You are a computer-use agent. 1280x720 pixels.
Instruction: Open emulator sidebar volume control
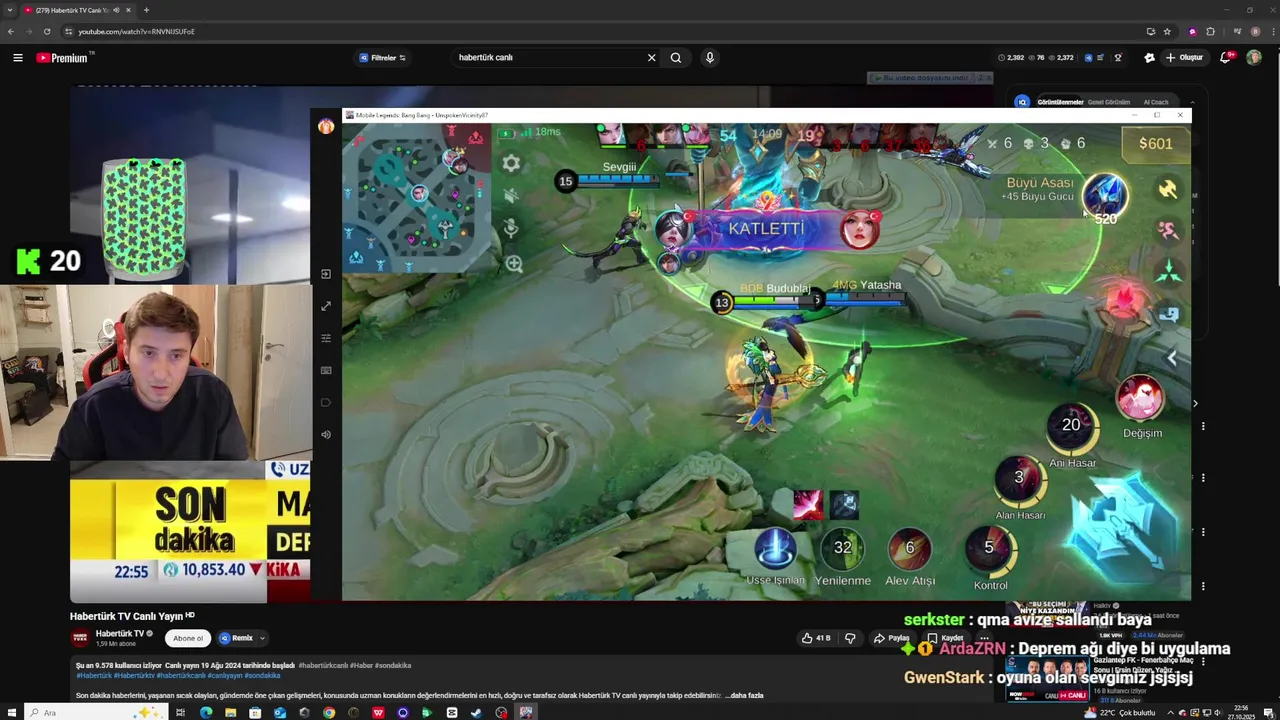(x=326, y=434)
